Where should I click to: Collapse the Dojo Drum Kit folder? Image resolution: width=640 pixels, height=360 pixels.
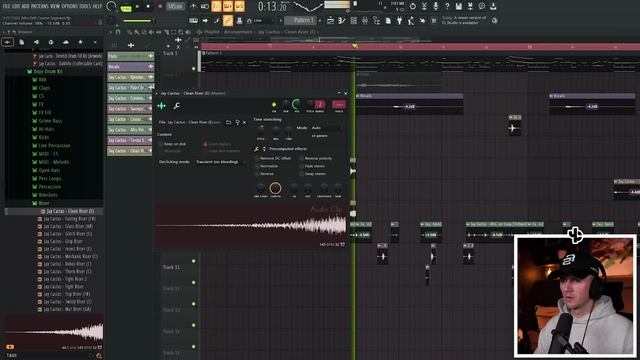[x=45, y=71]
